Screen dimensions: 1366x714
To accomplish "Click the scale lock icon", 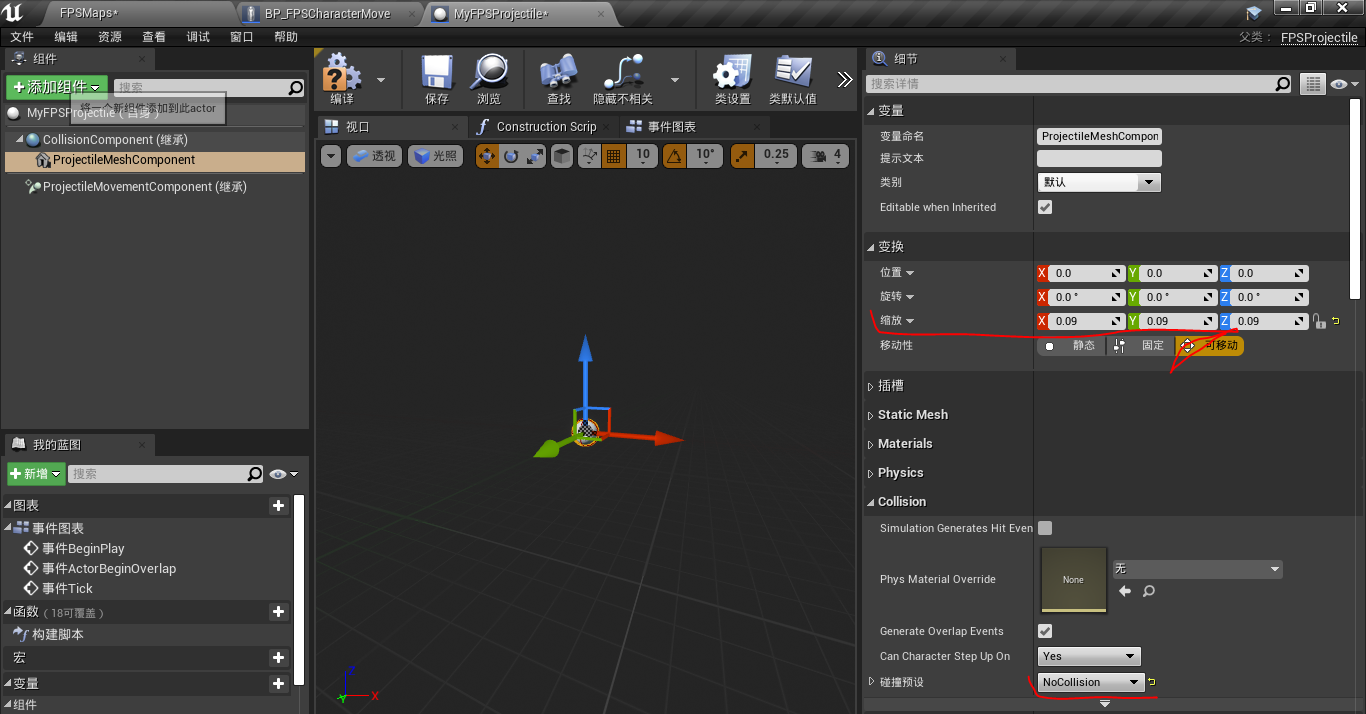I will click(1319, 321).
